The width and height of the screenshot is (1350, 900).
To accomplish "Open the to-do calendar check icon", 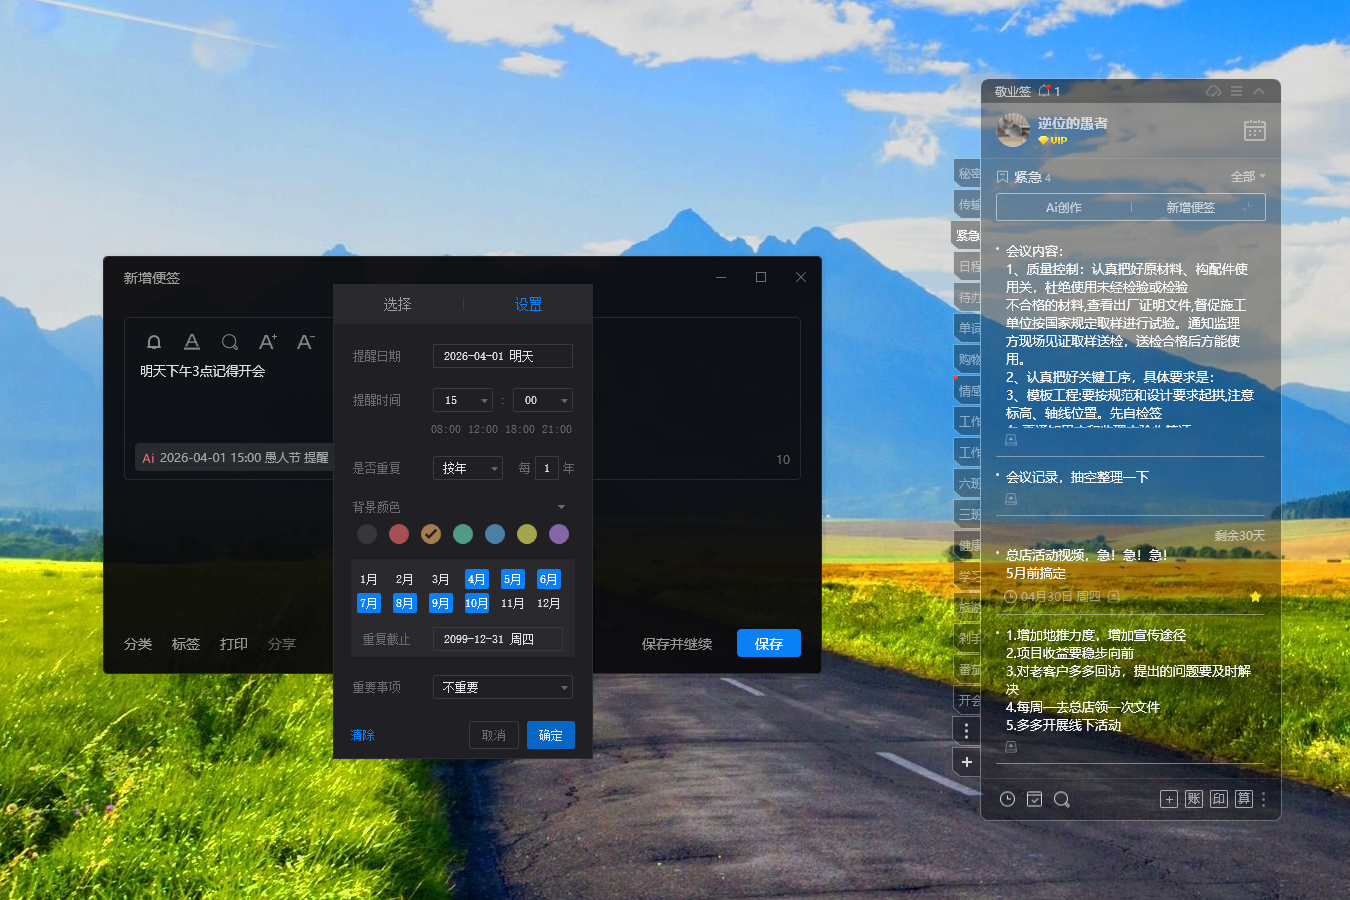I will click(1034, 799).
